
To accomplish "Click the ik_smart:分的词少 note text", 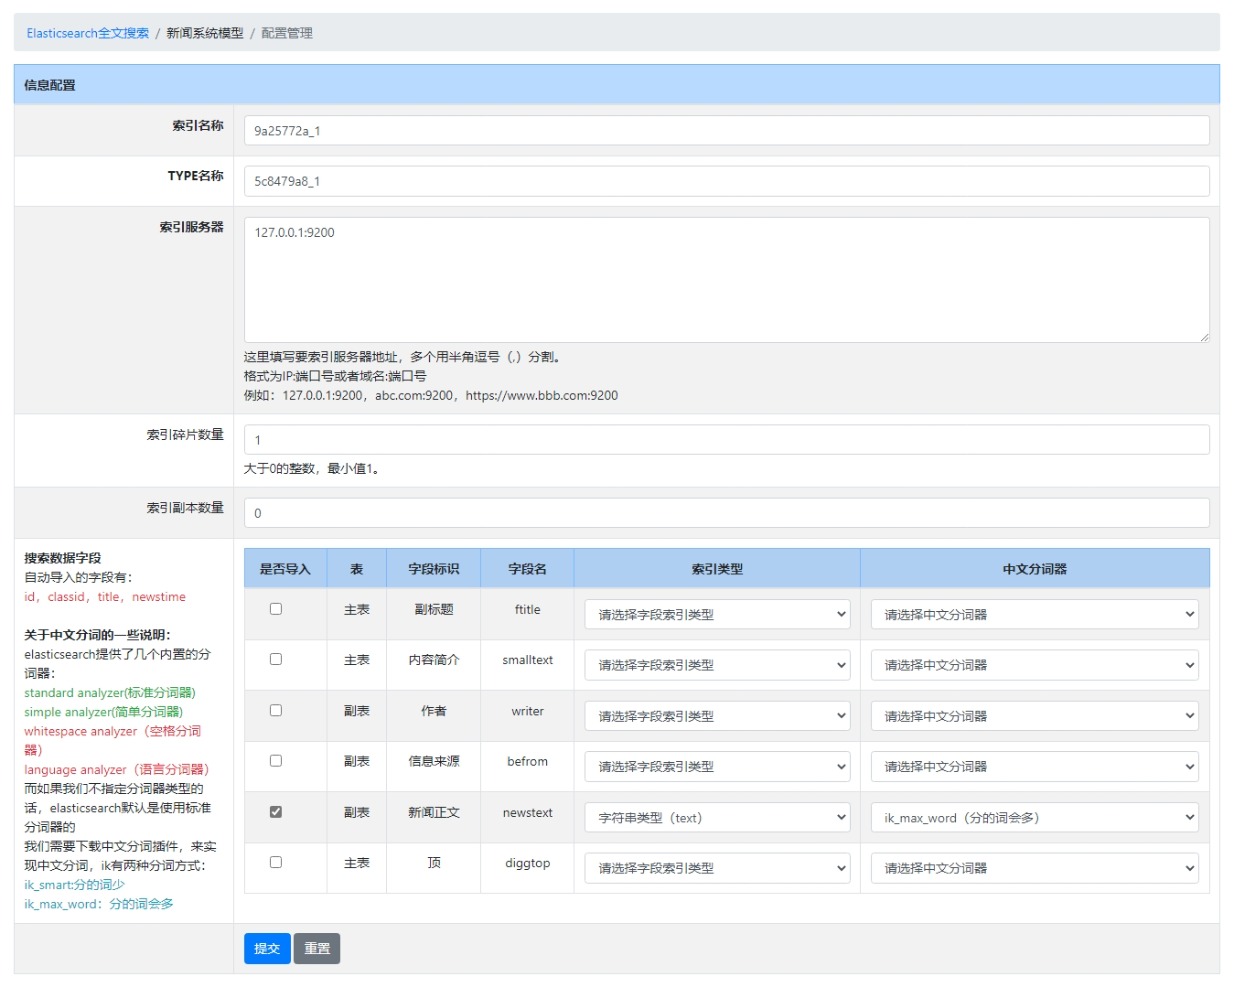I will (75, 885).
